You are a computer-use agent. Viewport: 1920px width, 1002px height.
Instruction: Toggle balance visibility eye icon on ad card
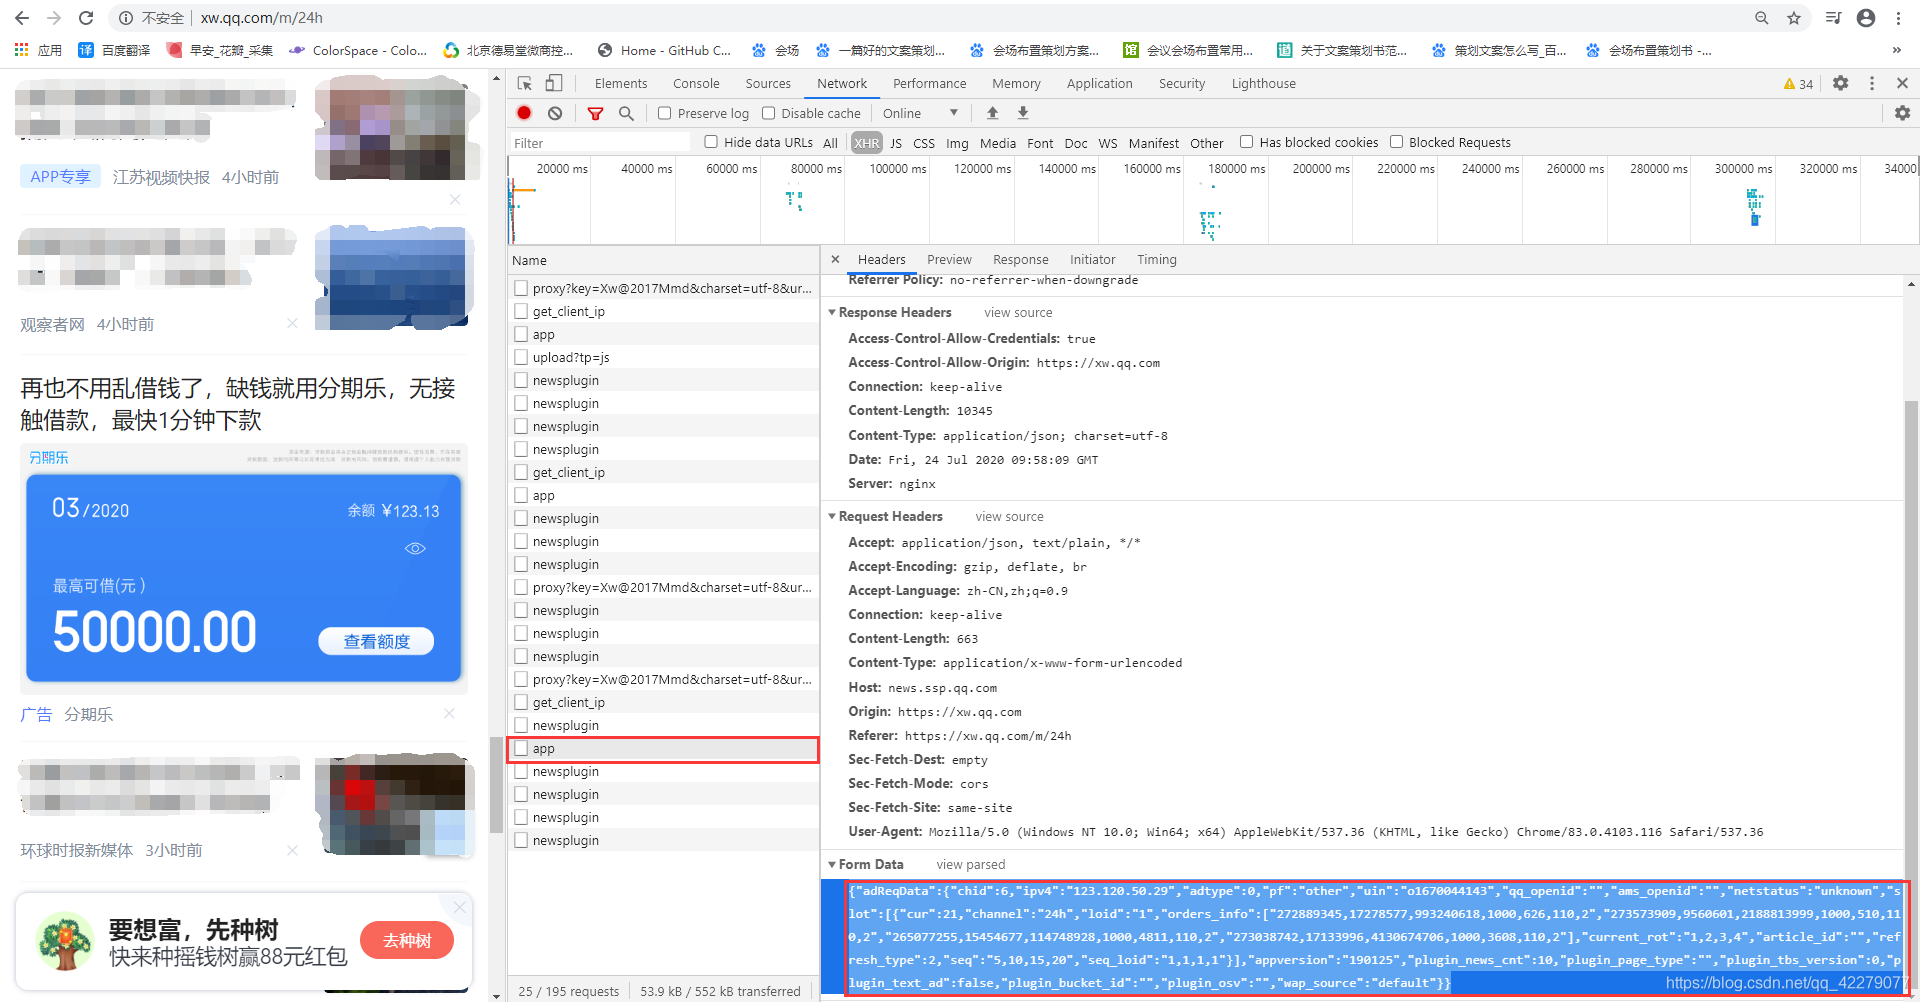[x=415, y=548]
